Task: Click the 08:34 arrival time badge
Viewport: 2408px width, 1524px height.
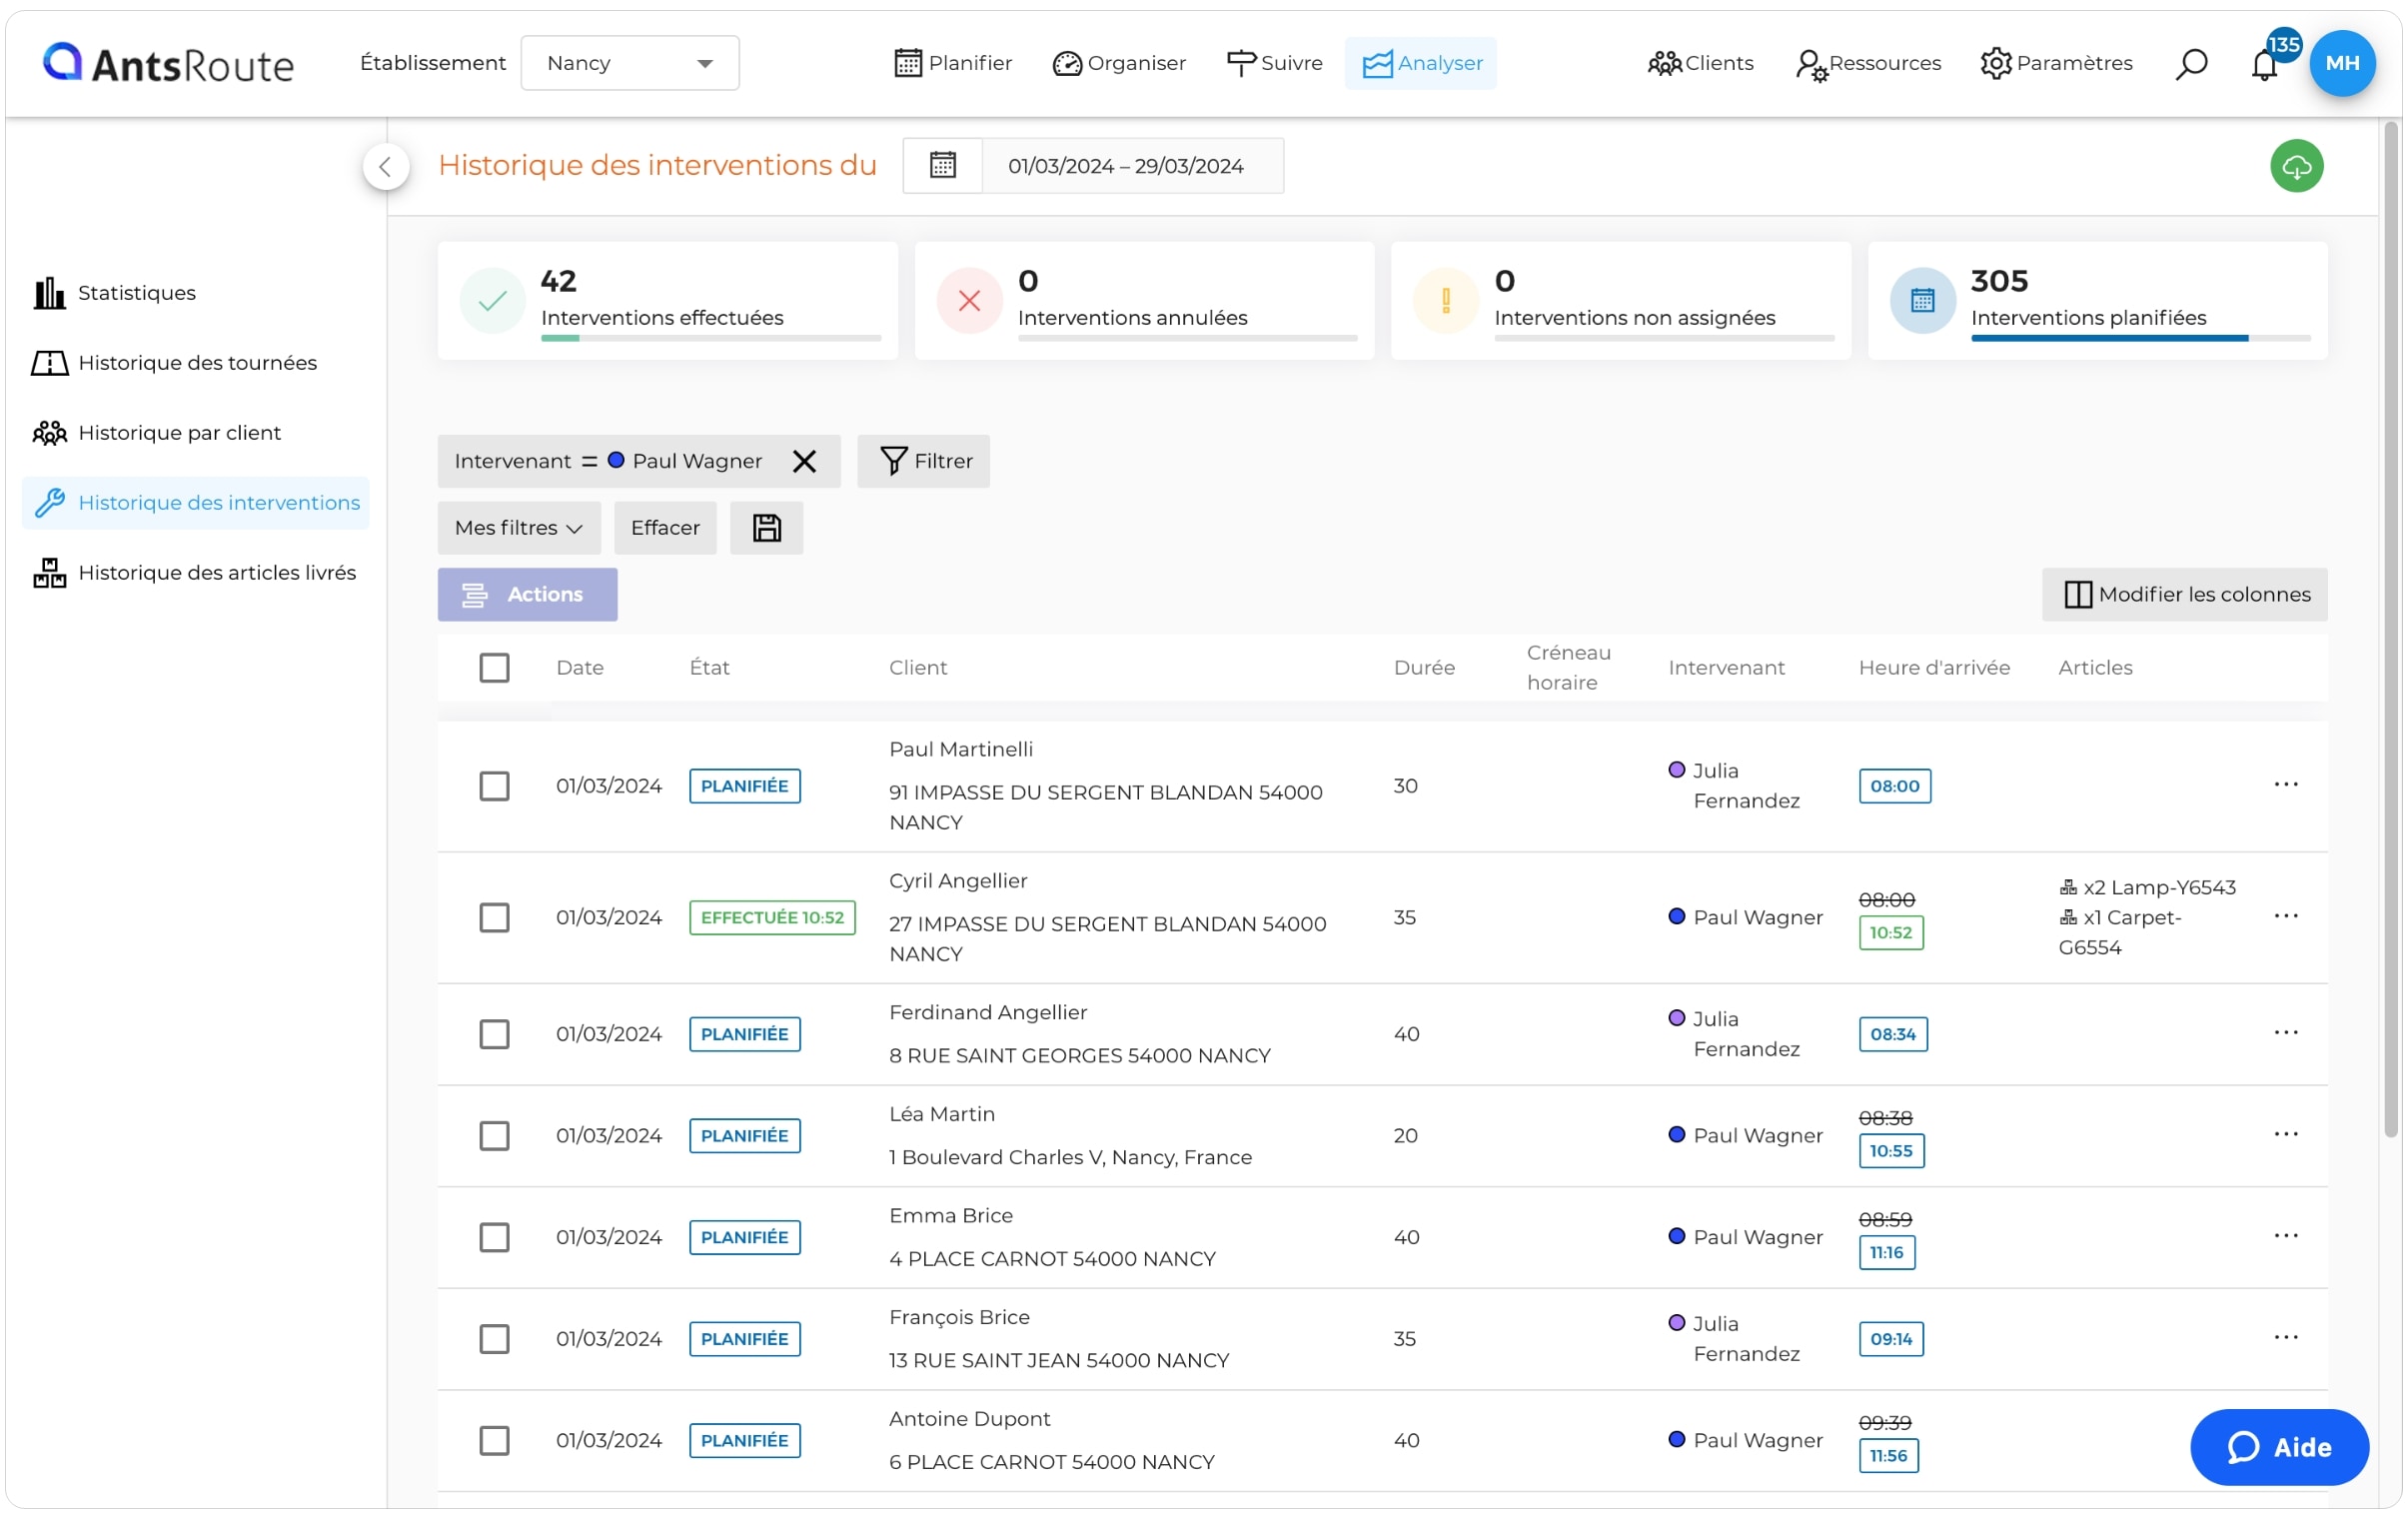Action: 1892,1034
